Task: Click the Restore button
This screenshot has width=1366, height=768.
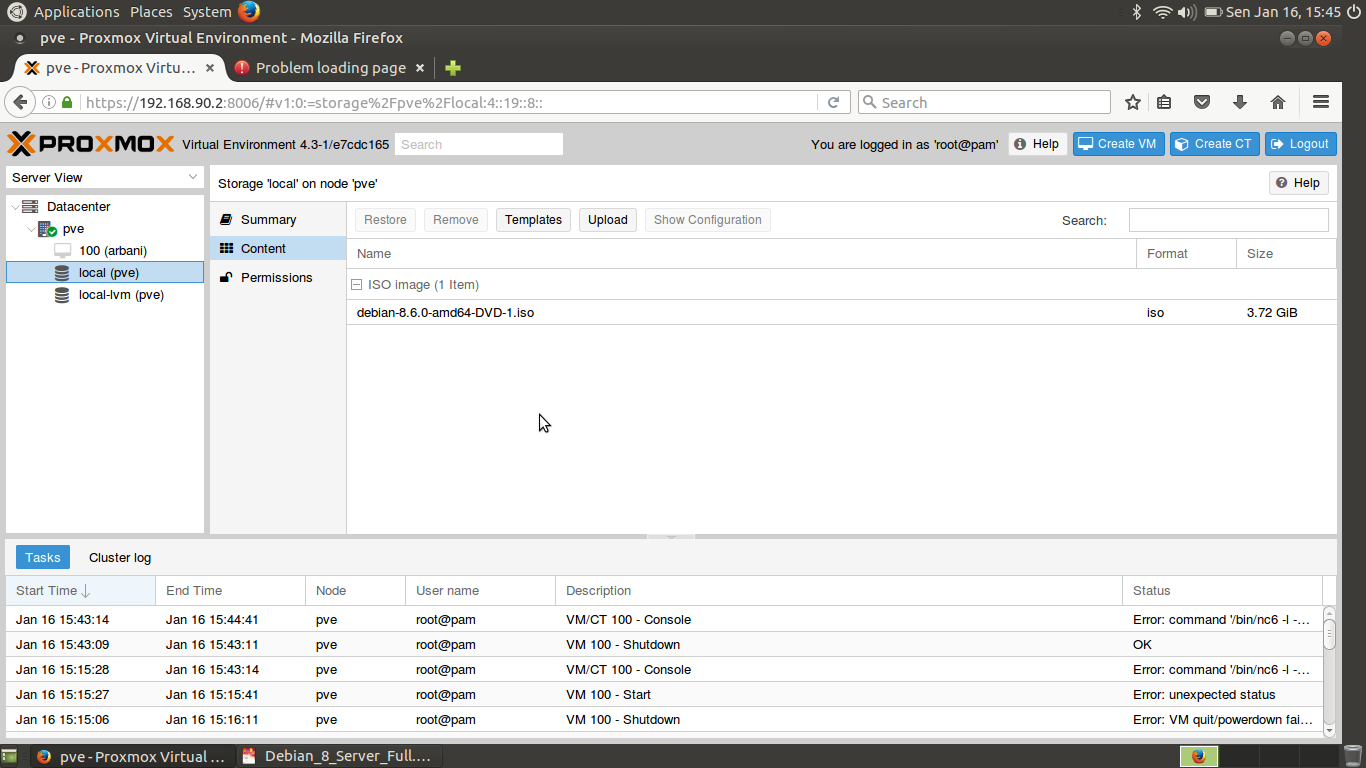Action: click(x=385, y=220)
